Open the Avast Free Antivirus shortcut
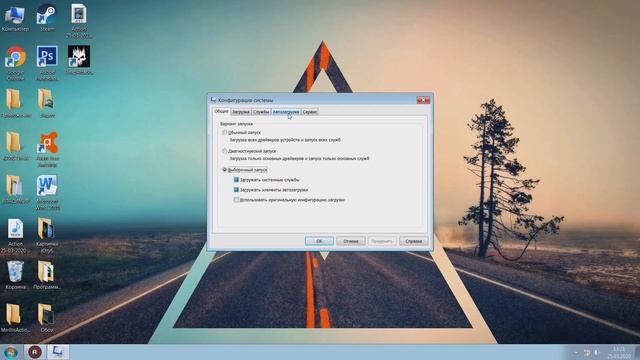640x360 pixels. 47,149
